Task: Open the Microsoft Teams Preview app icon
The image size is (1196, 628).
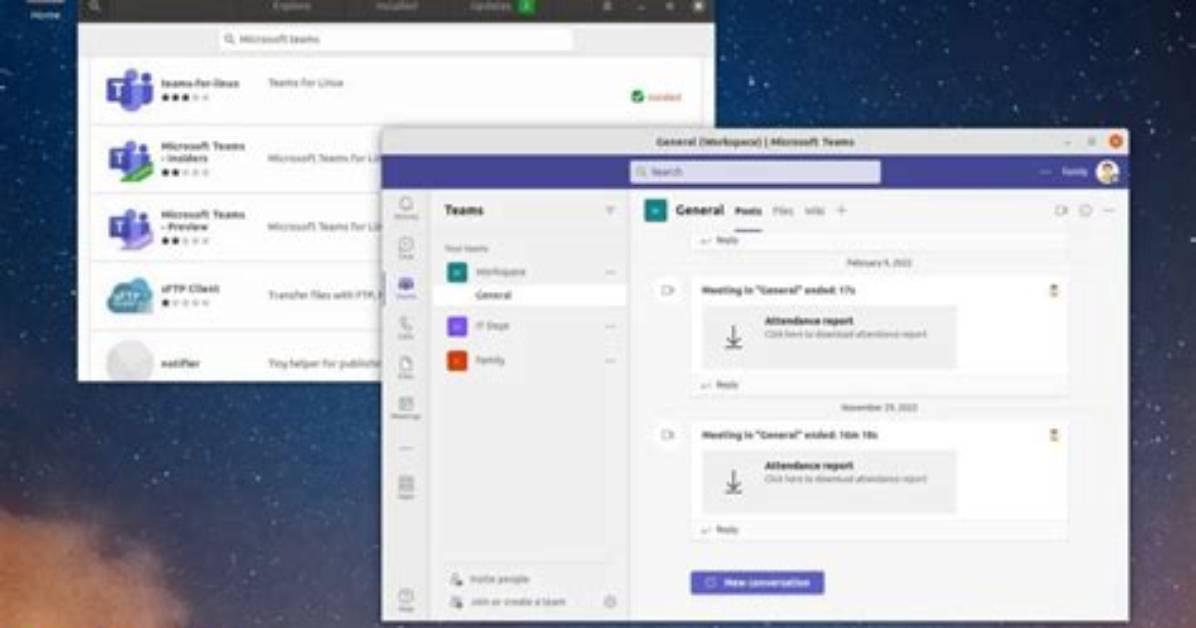Action: pyautogui.click(x=130, y=227)
